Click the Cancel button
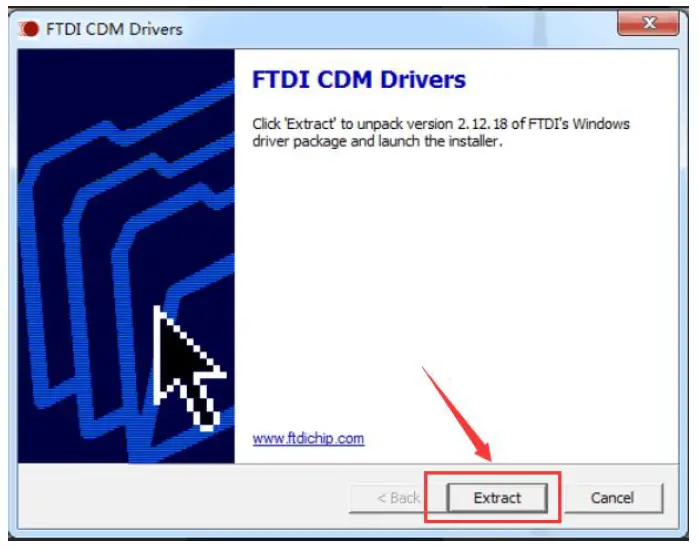Screen dimensions: 699x550 [613, 498]
